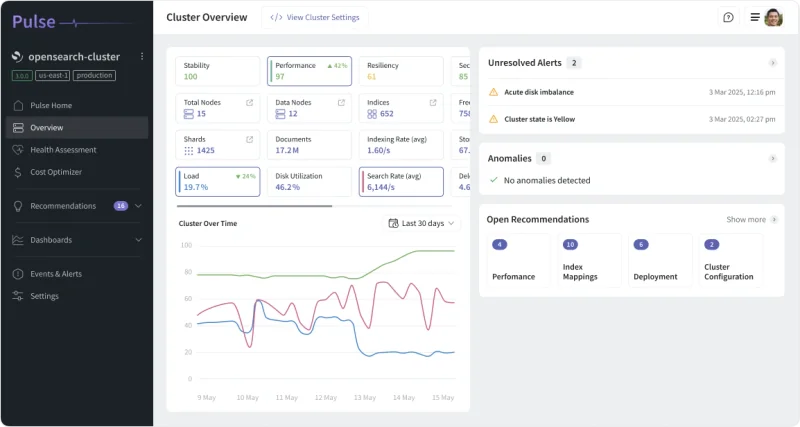Click the user profile avatar

pos(773,17)
